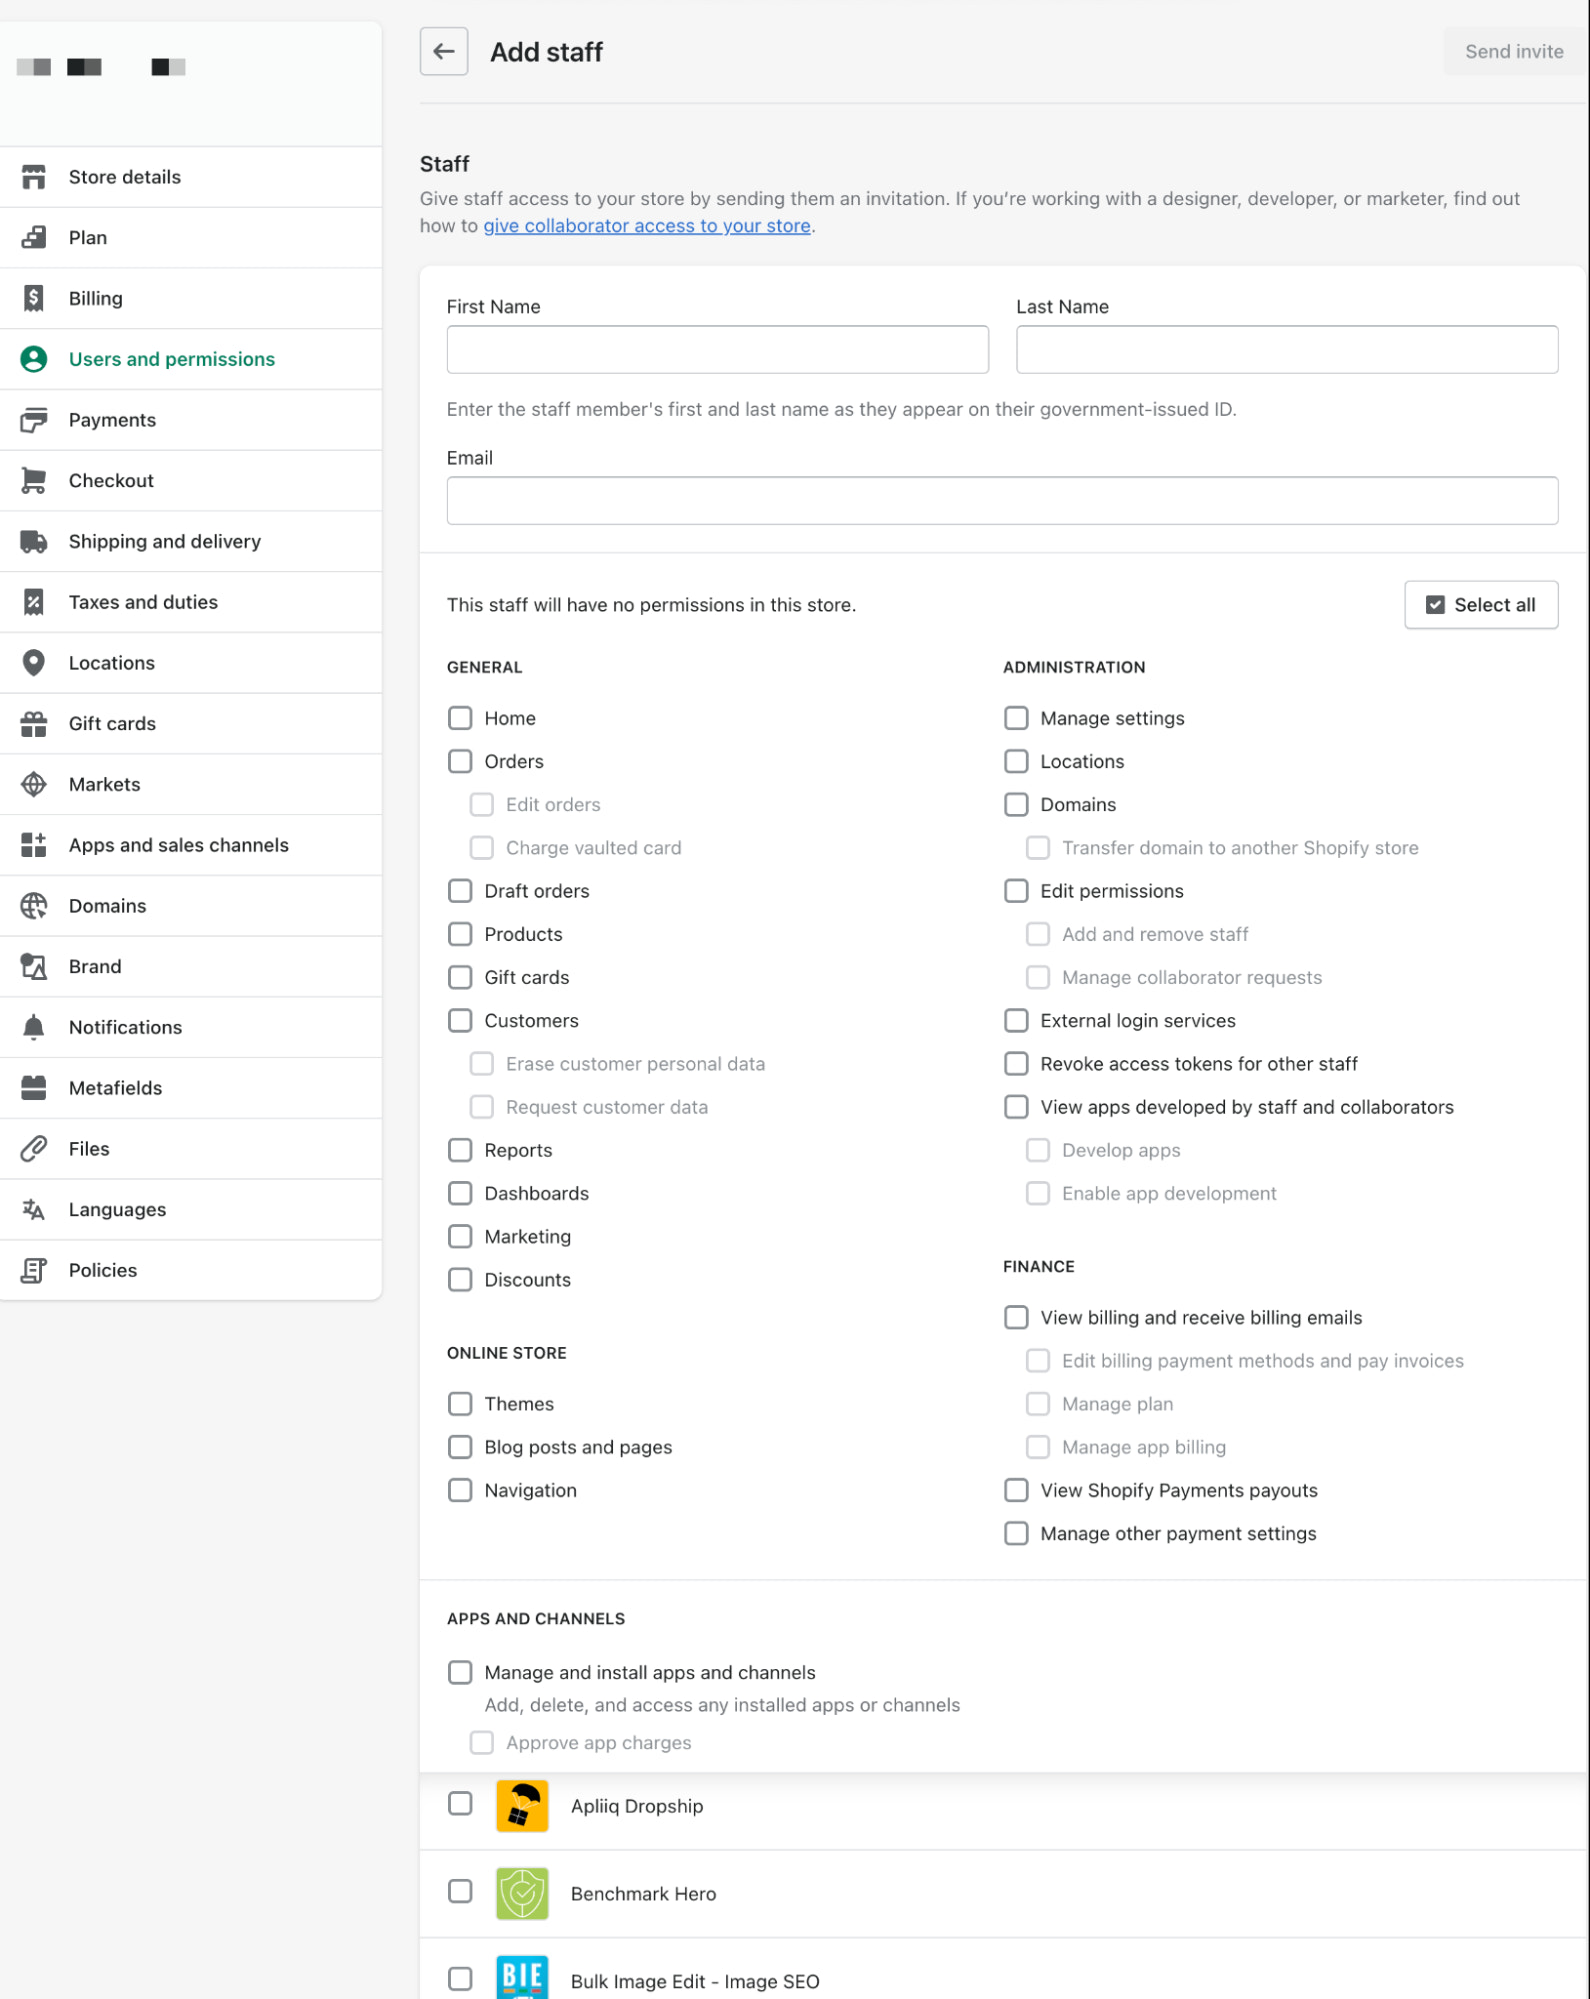The width and height of the screenshot is (1590, 1999).
Task: Click the Gift cards present icon in sidebar
Action: click(34, 724)
